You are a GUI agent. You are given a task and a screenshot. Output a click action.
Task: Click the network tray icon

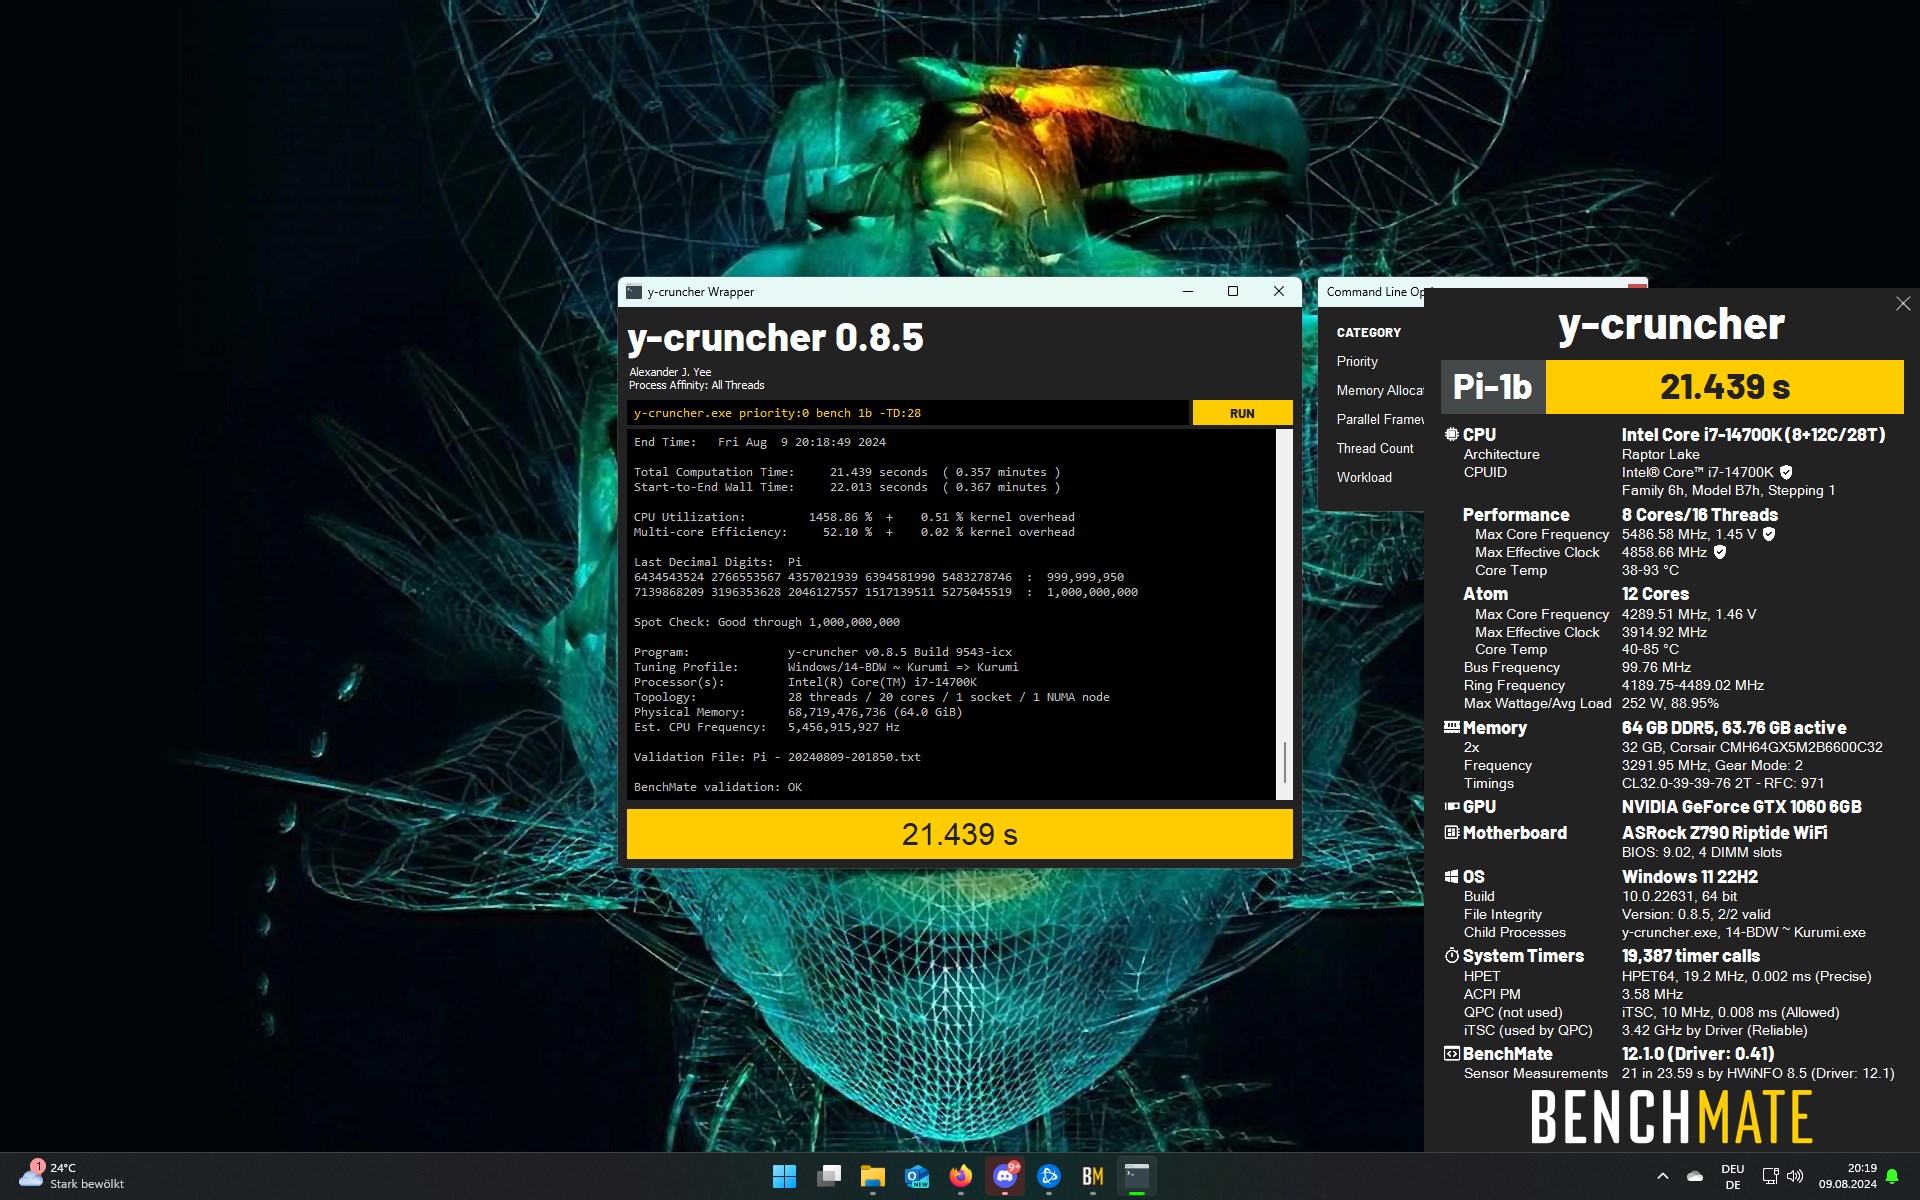click(1770, 1176)
